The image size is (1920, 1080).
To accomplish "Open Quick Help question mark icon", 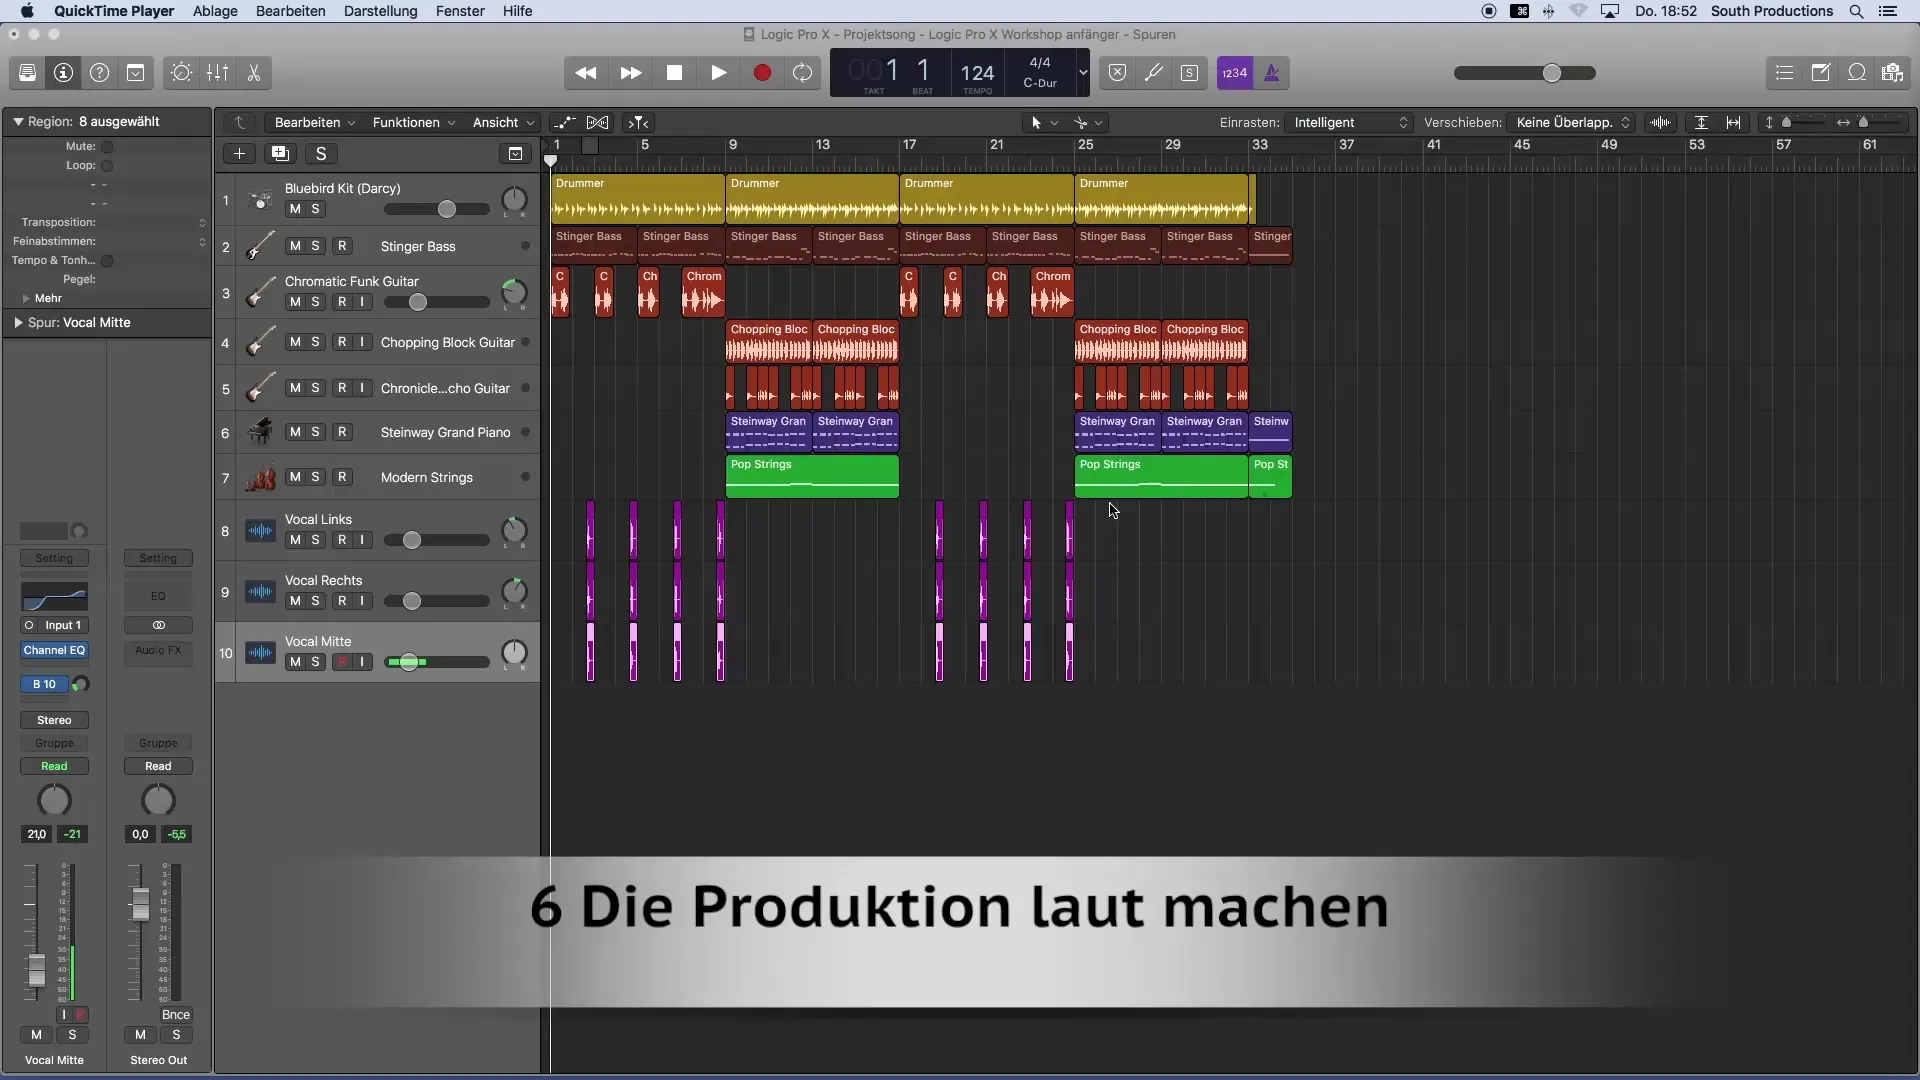I will point(99,73).
